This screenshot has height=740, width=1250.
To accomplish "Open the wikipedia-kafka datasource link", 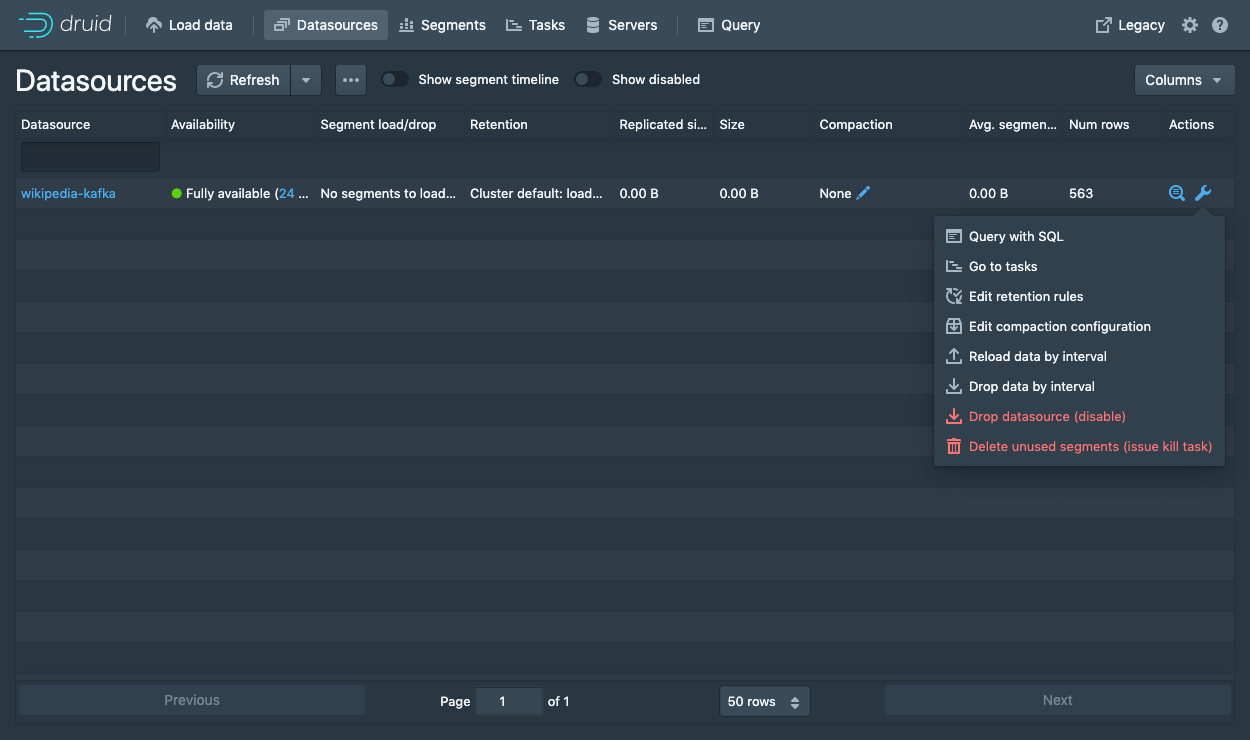I will point(68,193).
